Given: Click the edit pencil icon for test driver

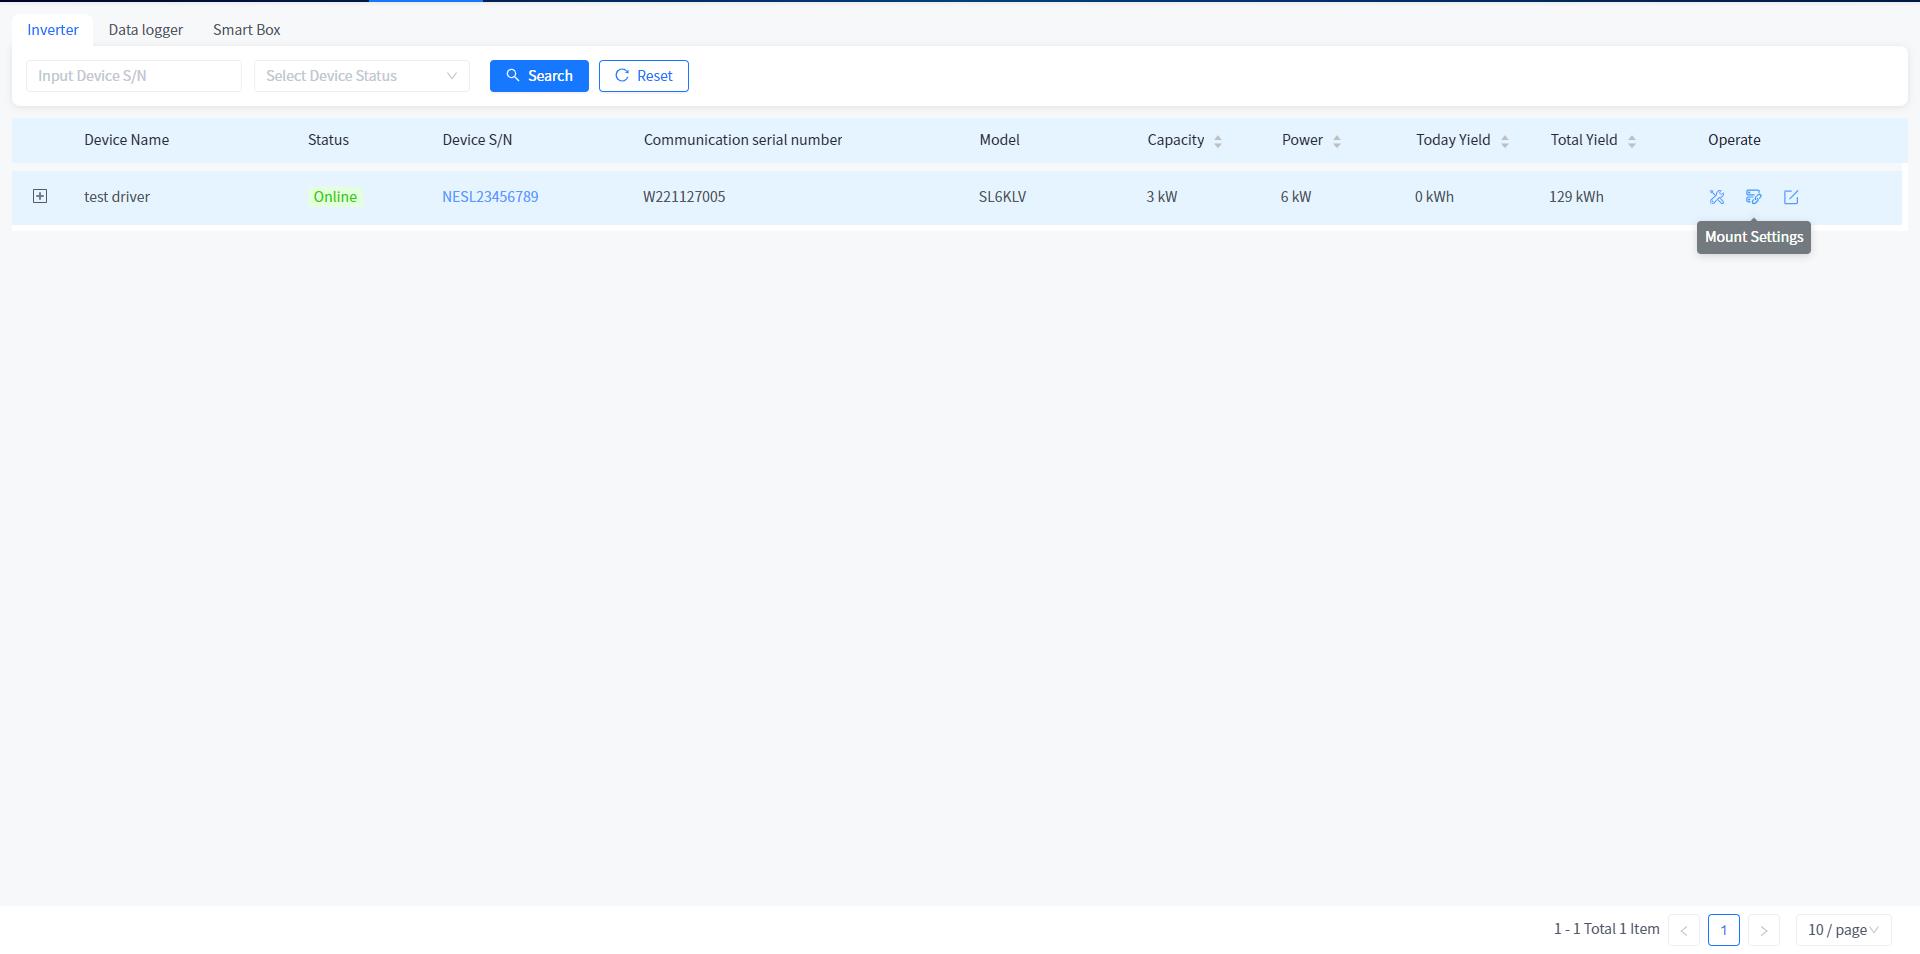Looking at the screenshot, I should 1790,197.
